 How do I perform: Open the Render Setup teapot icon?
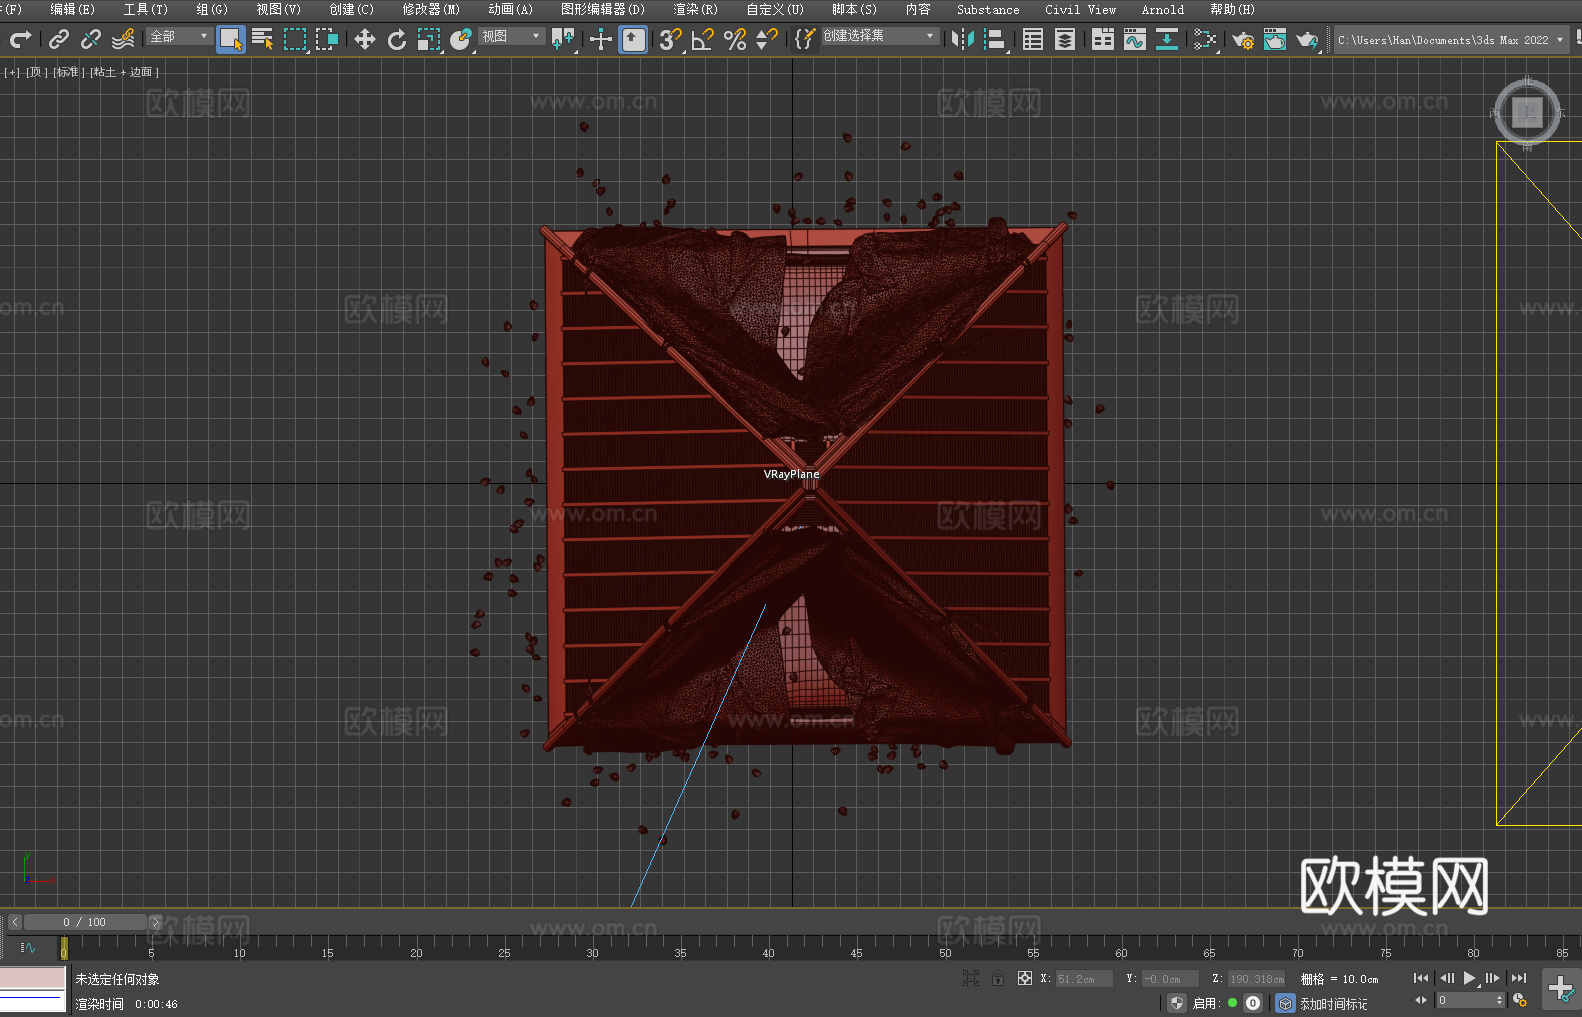[x=1242, y=39]
